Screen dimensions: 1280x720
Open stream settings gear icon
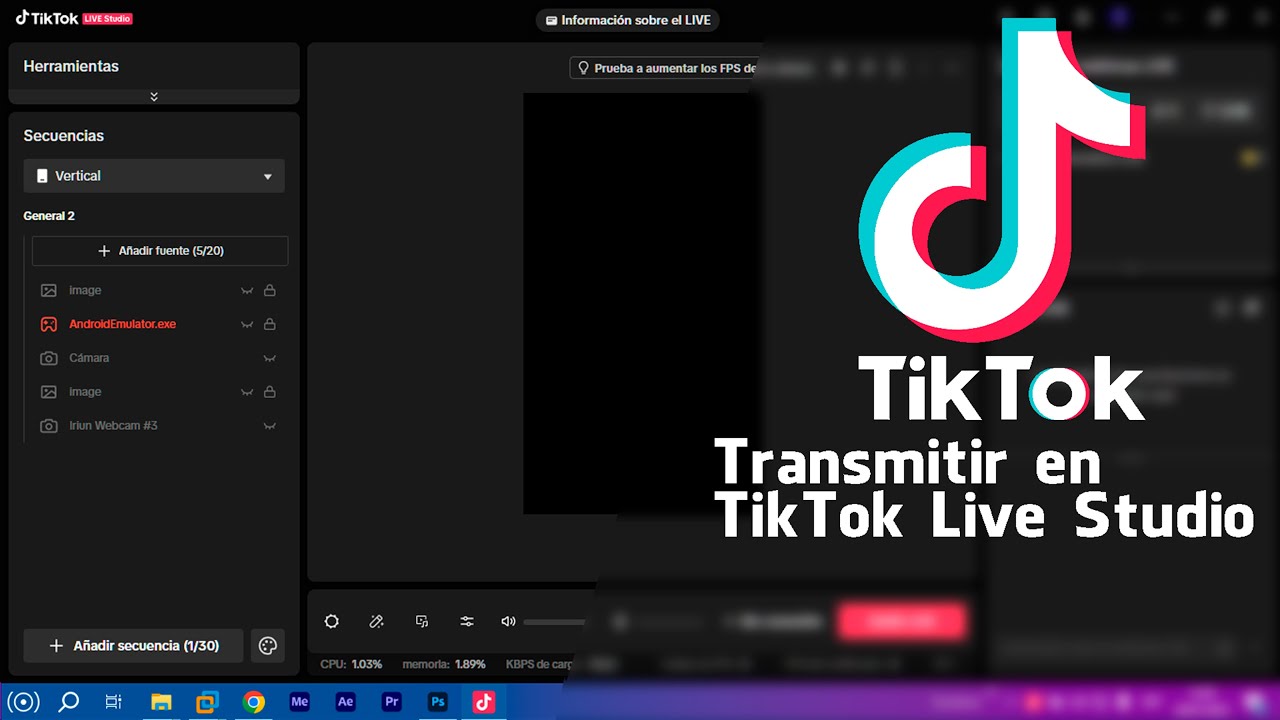click(332, 621)
